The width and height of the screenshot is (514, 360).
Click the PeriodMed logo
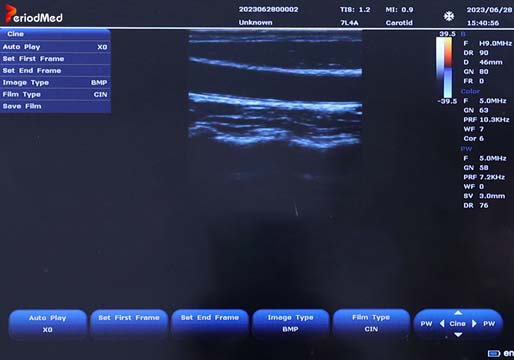pos(34,15)
